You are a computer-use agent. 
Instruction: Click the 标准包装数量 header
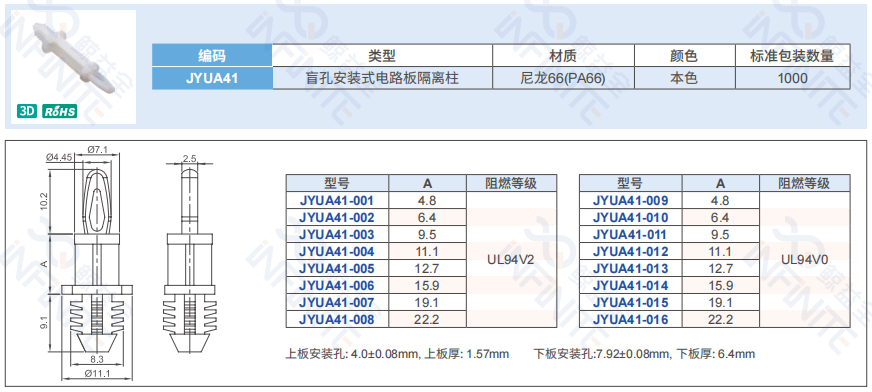[x=792, y=56]
